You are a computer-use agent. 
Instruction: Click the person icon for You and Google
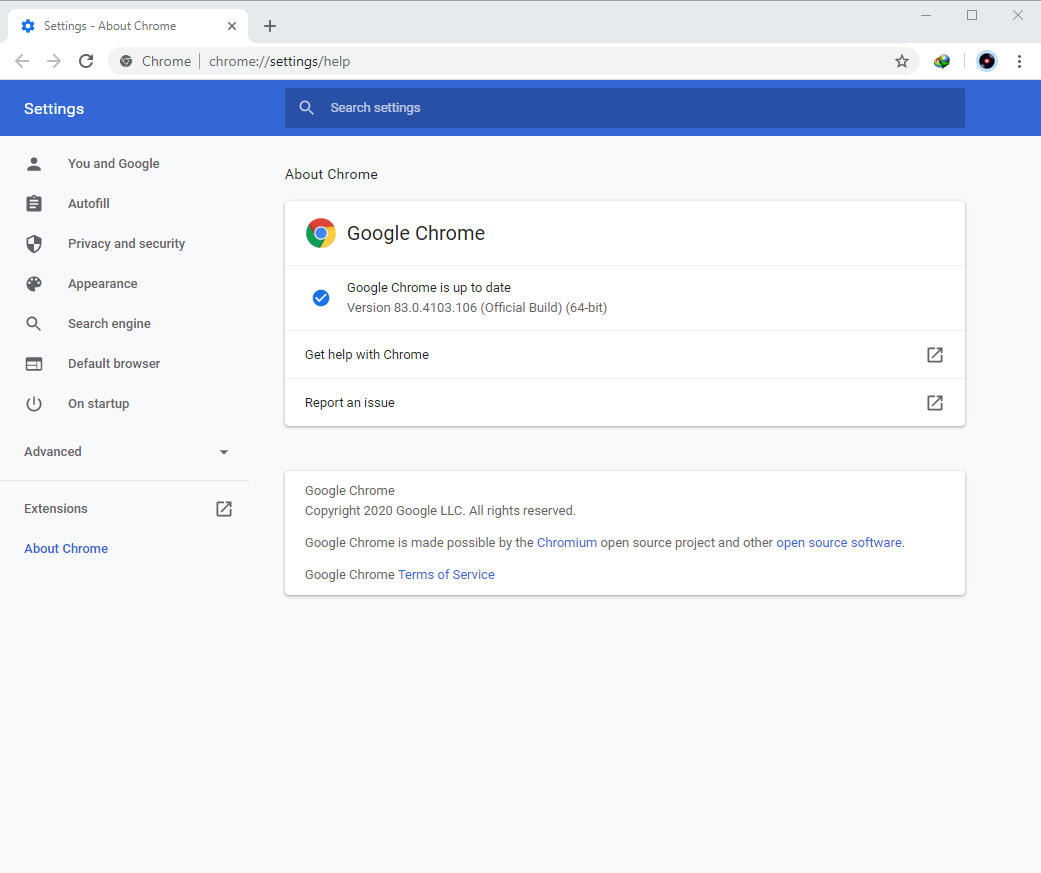point(34,163)
